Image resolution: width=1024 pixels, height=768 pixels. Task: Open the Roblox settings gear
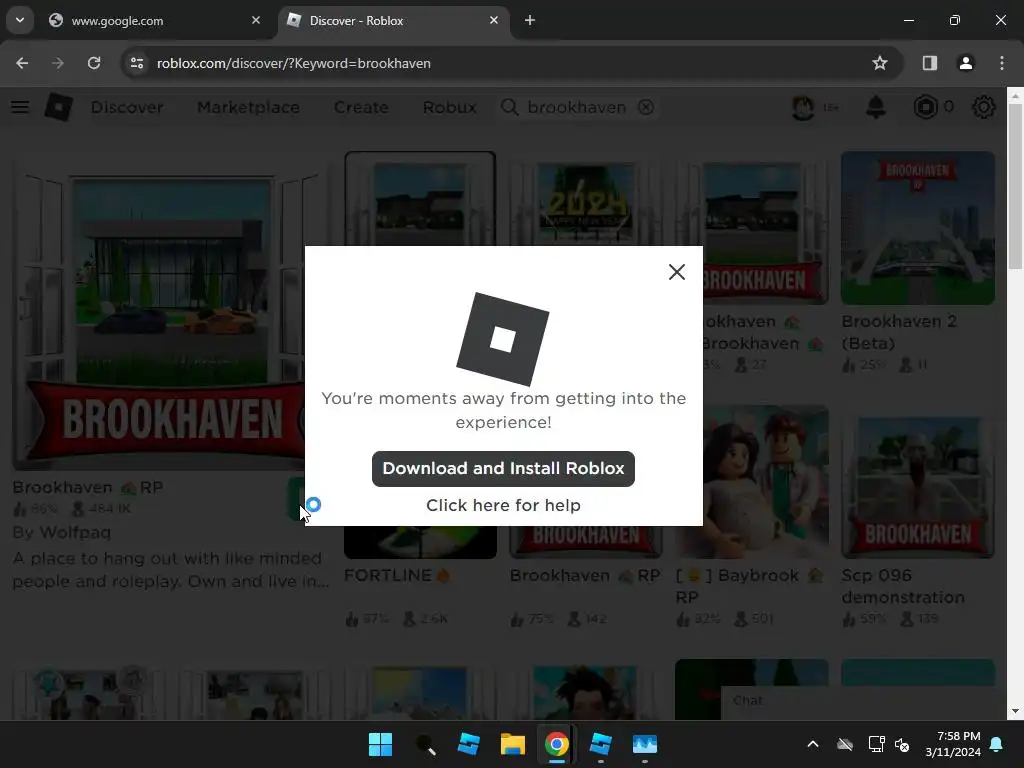click(984, 107)
